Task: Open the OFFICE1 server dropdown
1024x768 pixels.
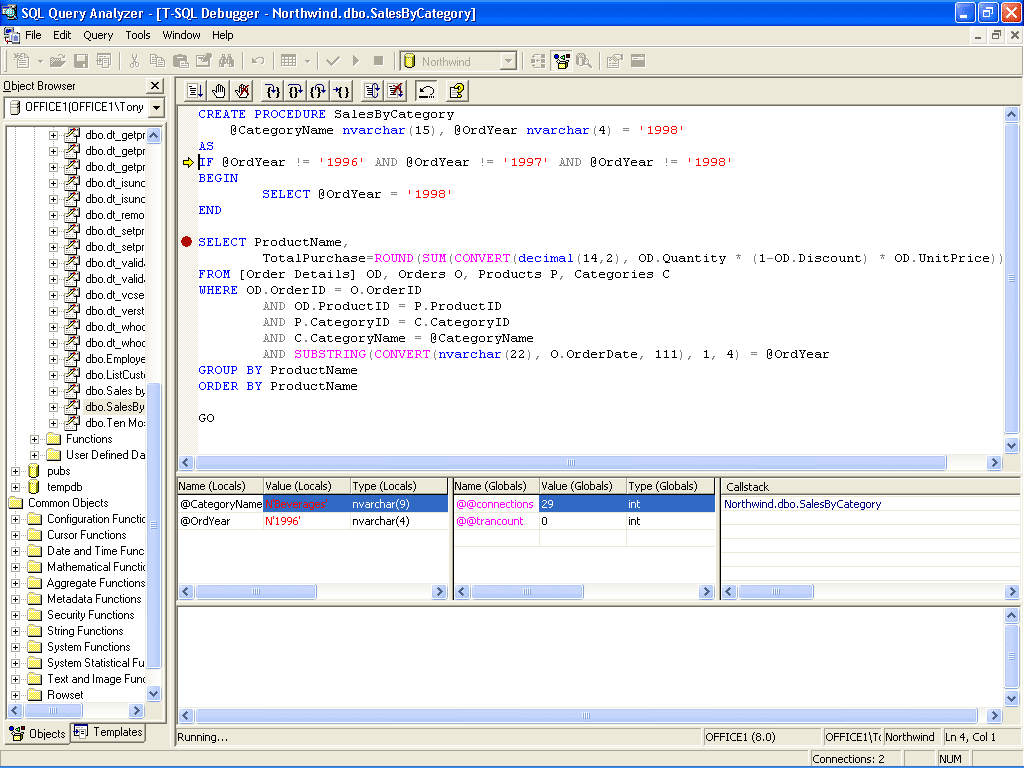Action: click(x=157, y=107)
